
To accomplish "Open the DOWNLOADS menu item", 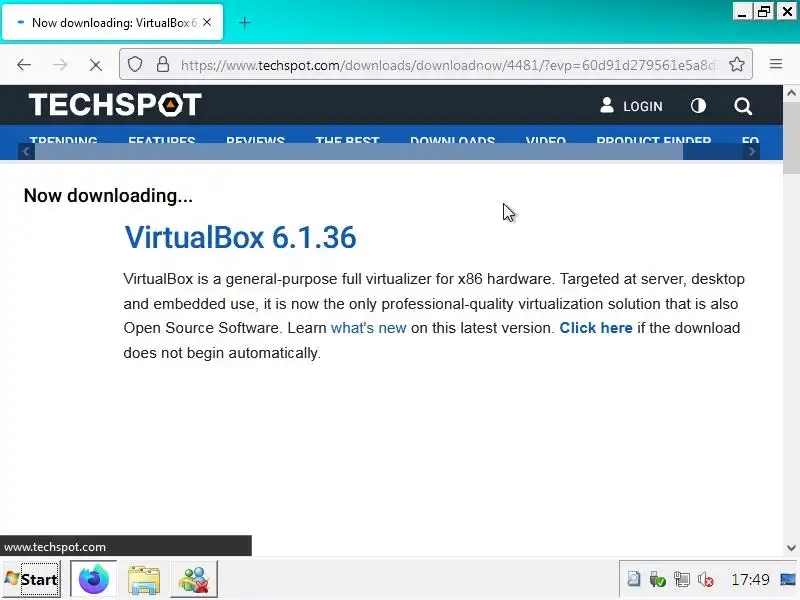I will pos(453,139).
